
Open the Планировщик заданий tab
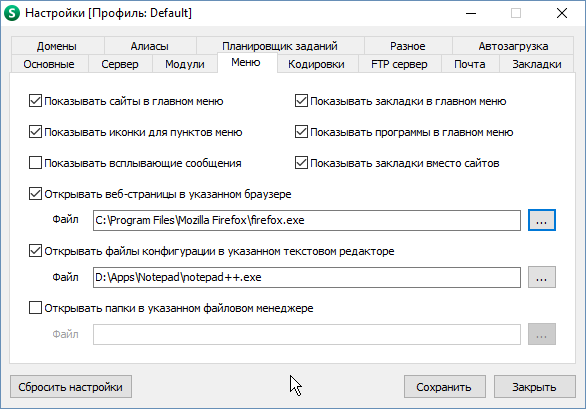coord(280,46)
